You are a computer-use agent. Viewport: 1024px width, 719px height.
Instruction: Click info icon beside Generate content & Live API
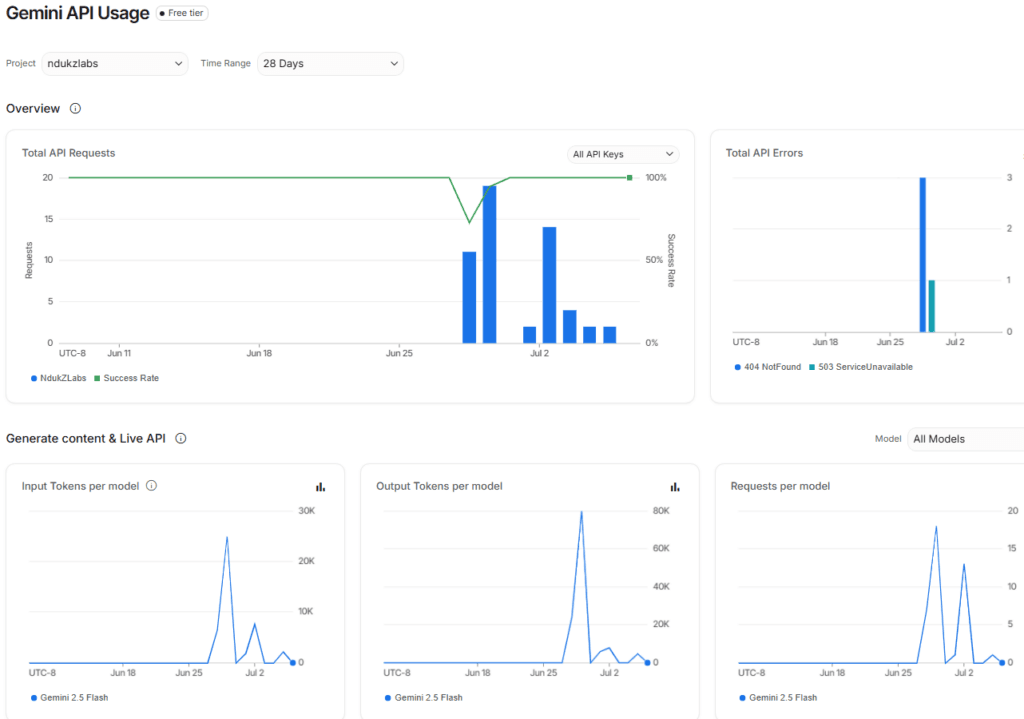pyautogui.click(x=181, y=438)
